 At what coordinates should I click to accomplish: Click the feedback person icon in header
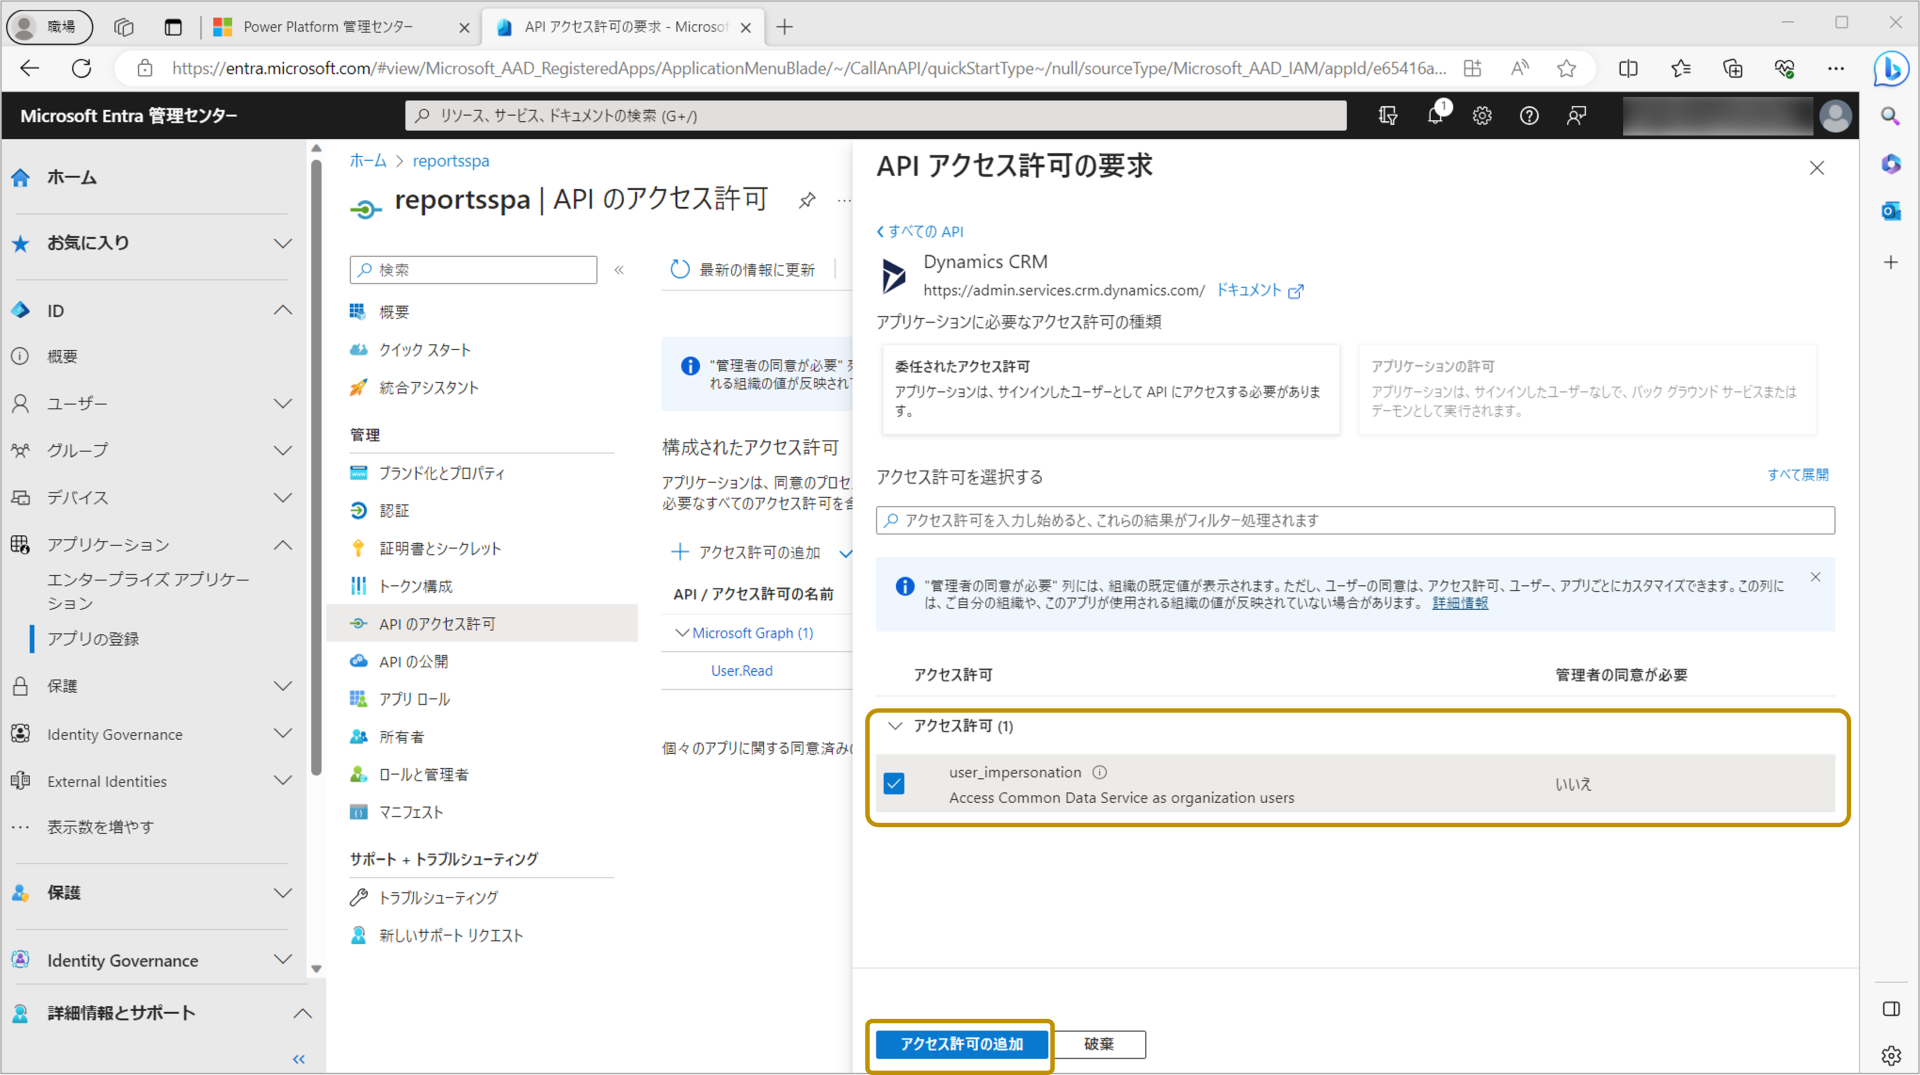coord(1576,116)
